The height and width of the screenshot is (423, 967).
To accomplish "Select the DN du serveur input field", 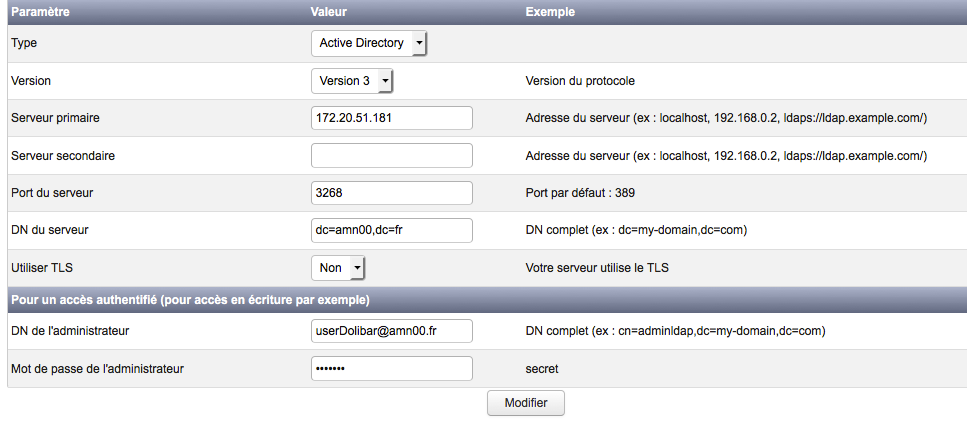I will pos(391,230).
